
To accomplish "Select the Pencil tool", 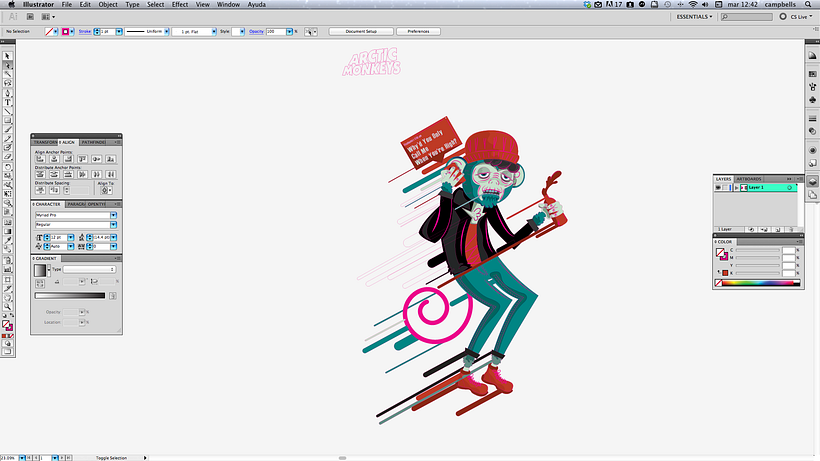I will (x=7, y=139).
